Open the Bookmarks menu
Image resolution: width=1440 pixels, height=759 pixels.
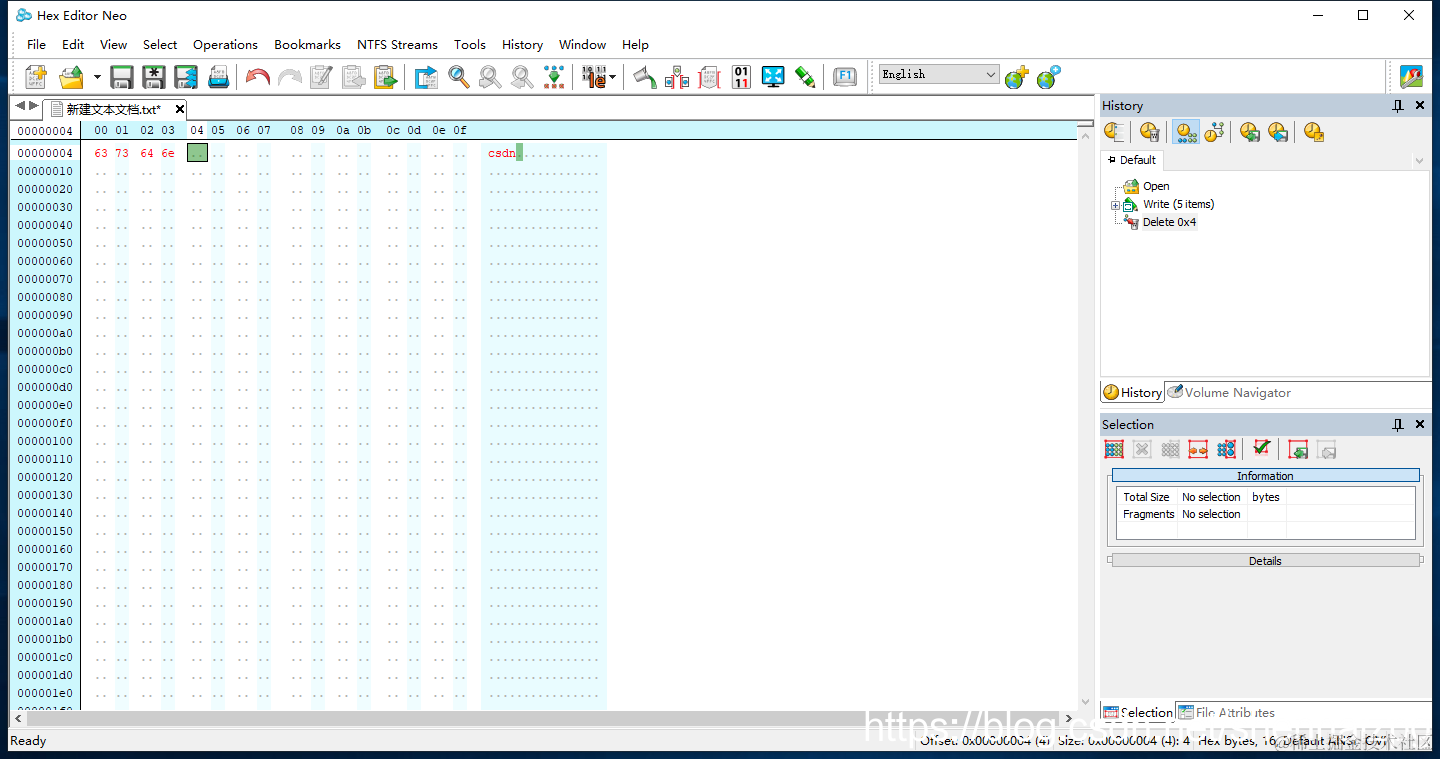[x=307, y=45]
